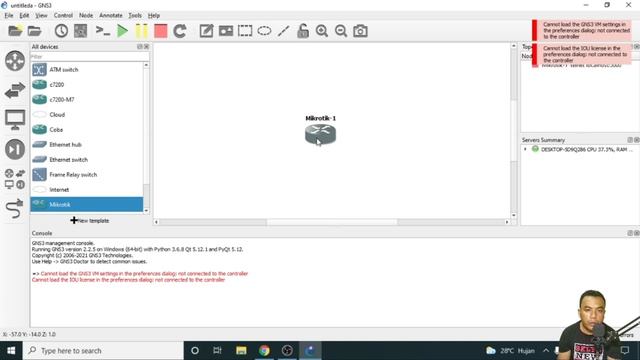This screenshot has height=360, width=640.
Task: Open the Annotate menu
Action: (x=111, y=16)
